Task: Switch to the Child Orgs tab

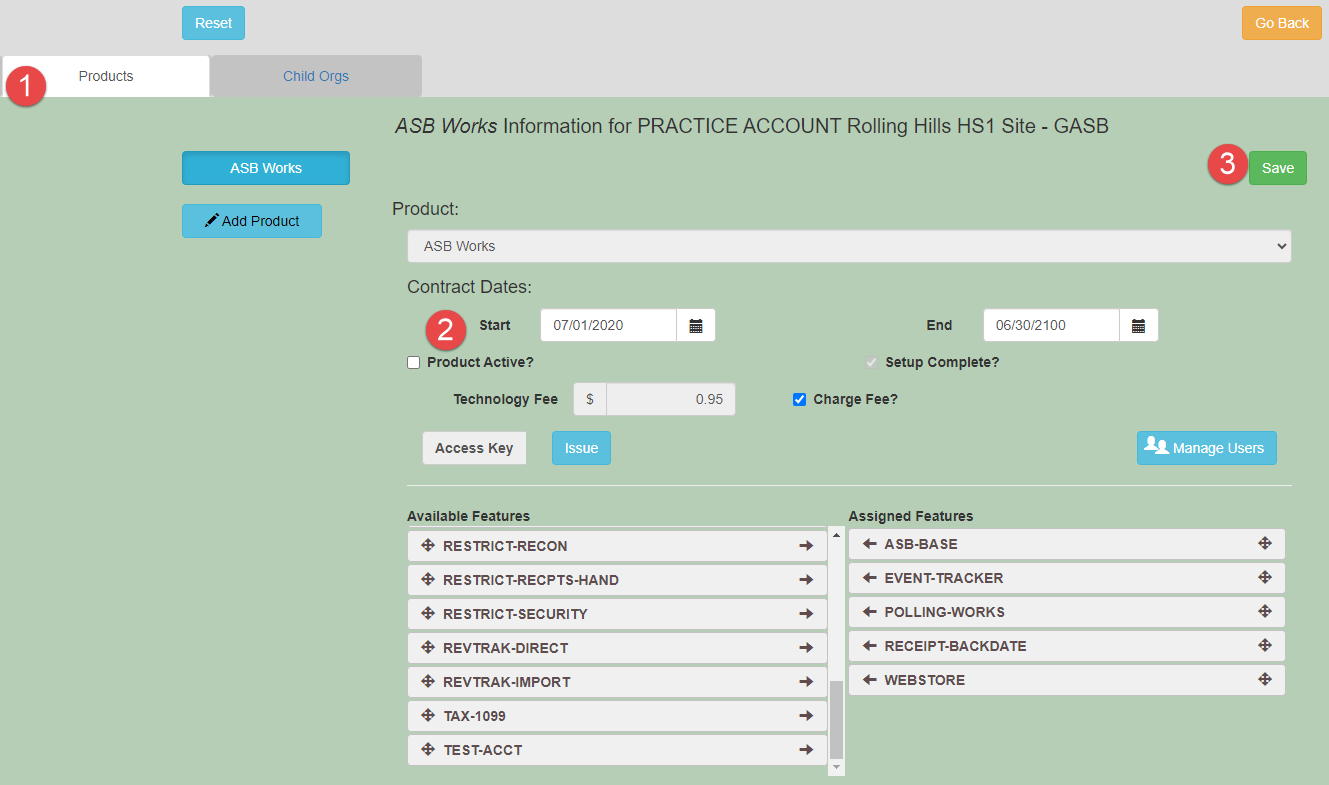Action: pos(316,76)
